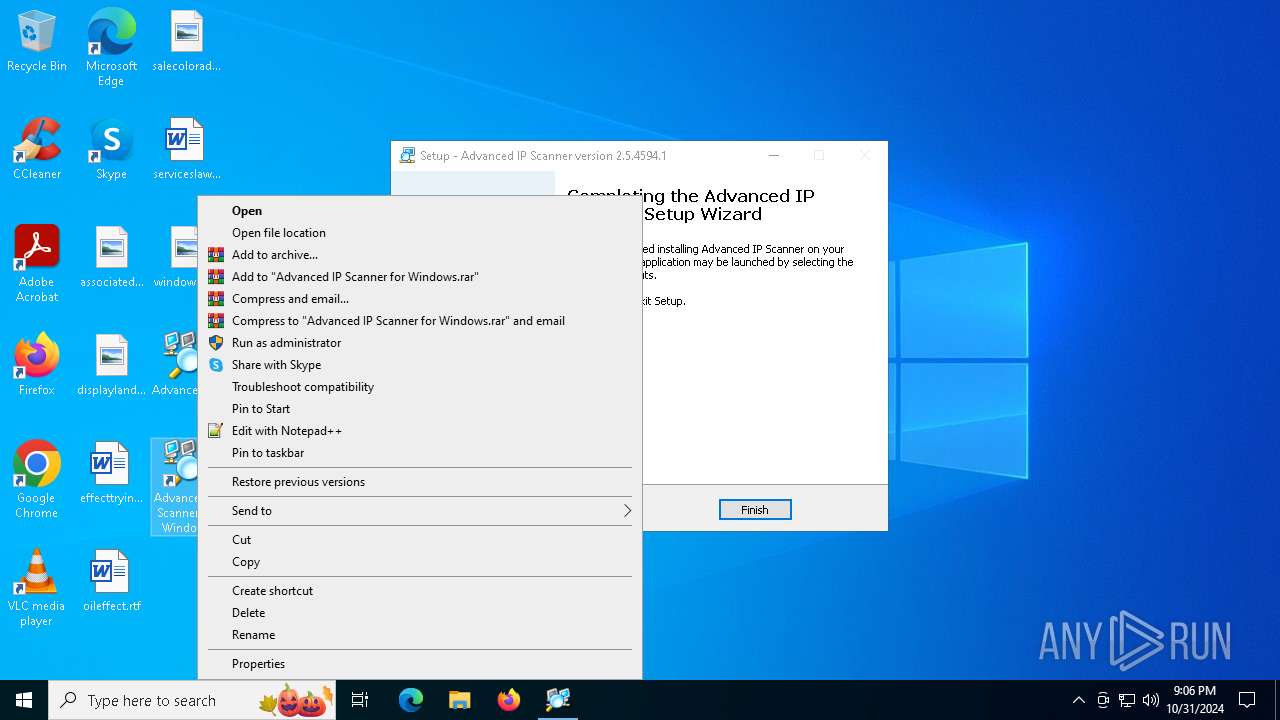This screenshot has height=720, width=1280.
Task: Select the serviceslaw Word document icon
Action: 186,150
